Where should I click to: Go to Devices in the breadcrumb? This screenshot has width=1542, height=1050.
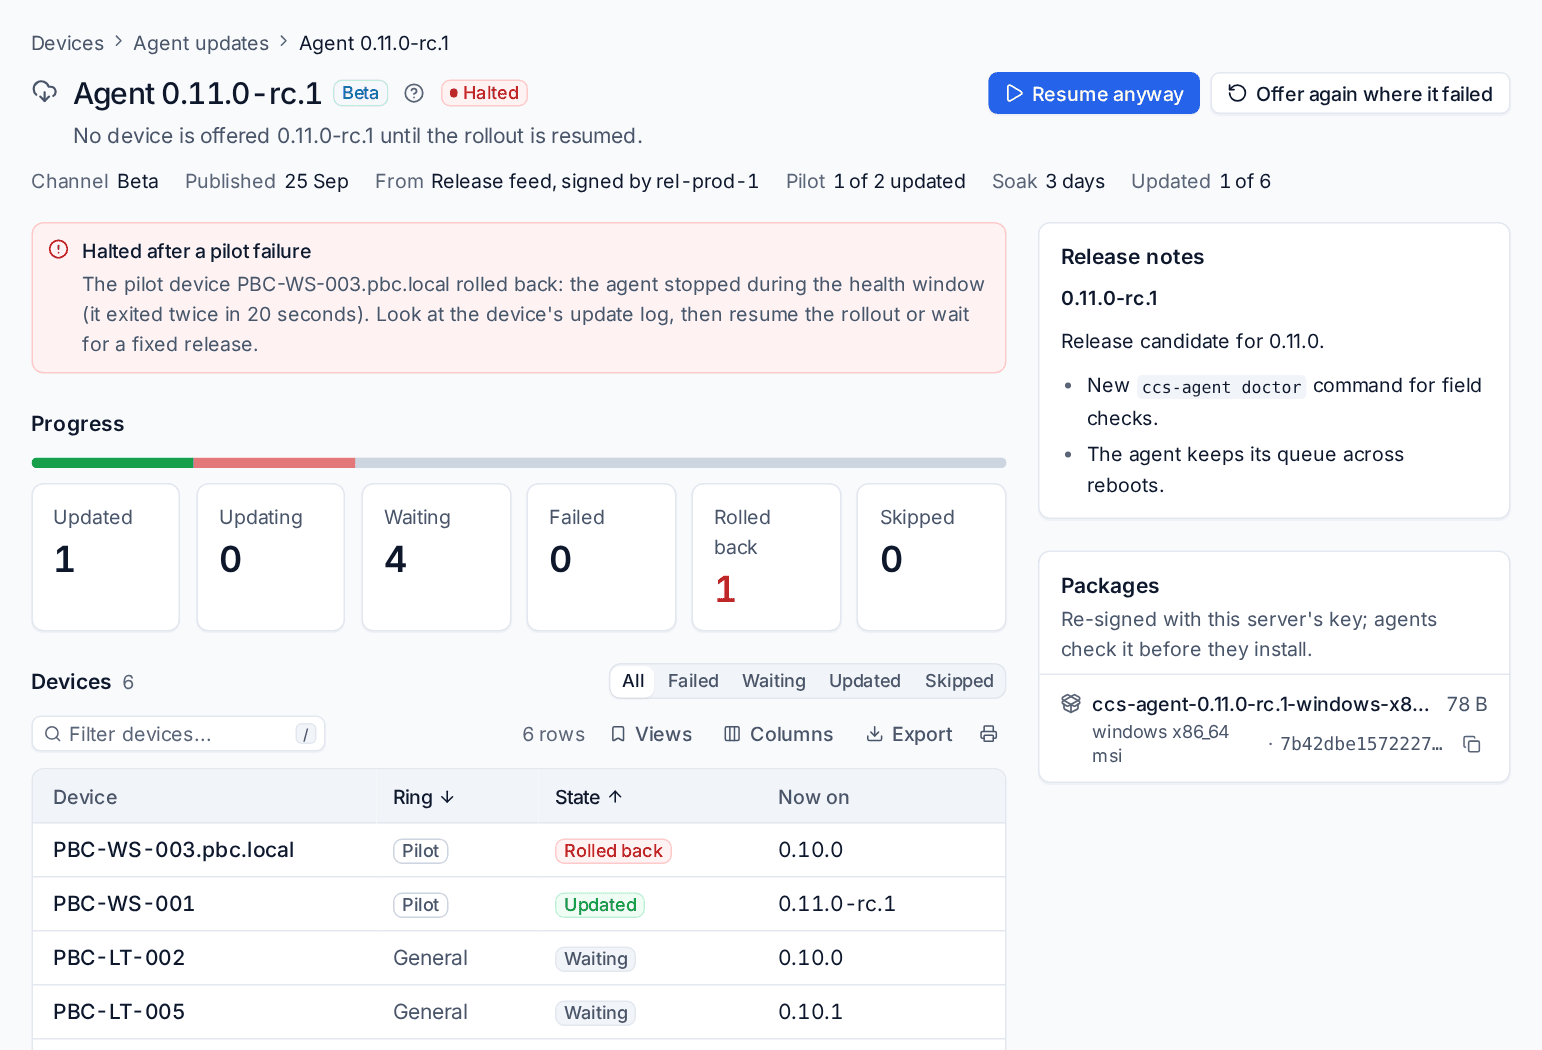pos(68,43)
